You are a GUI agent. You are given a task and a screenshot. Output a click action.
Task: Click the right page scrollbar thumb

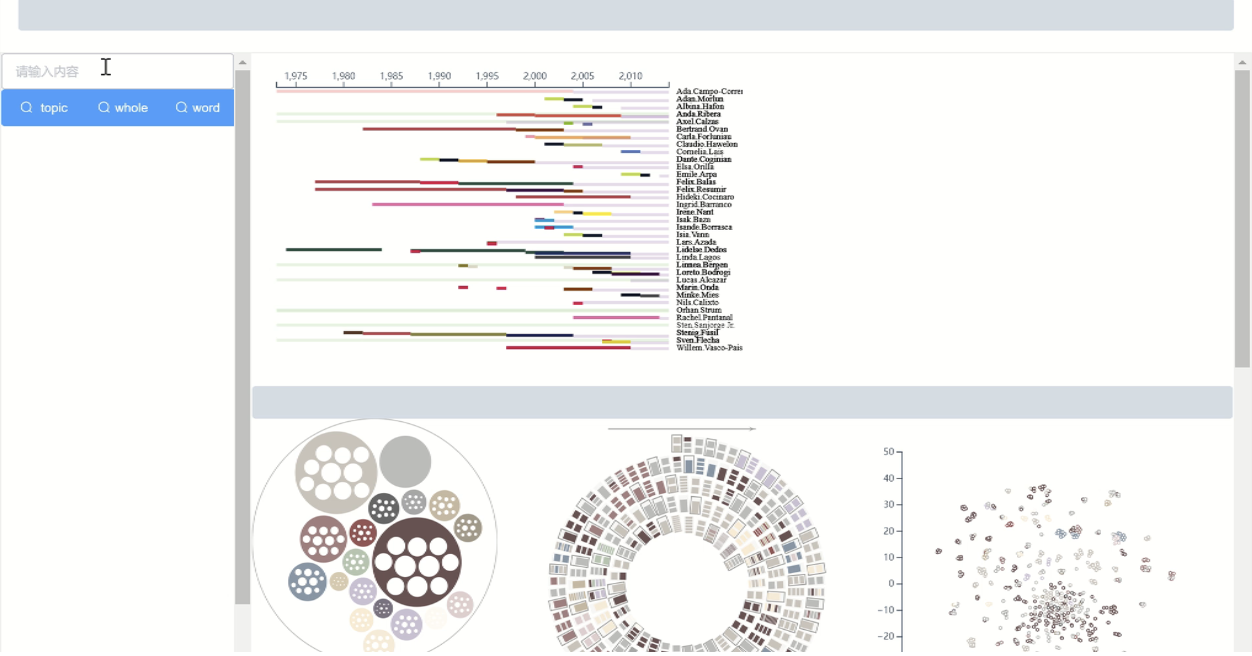(1242, 219)
